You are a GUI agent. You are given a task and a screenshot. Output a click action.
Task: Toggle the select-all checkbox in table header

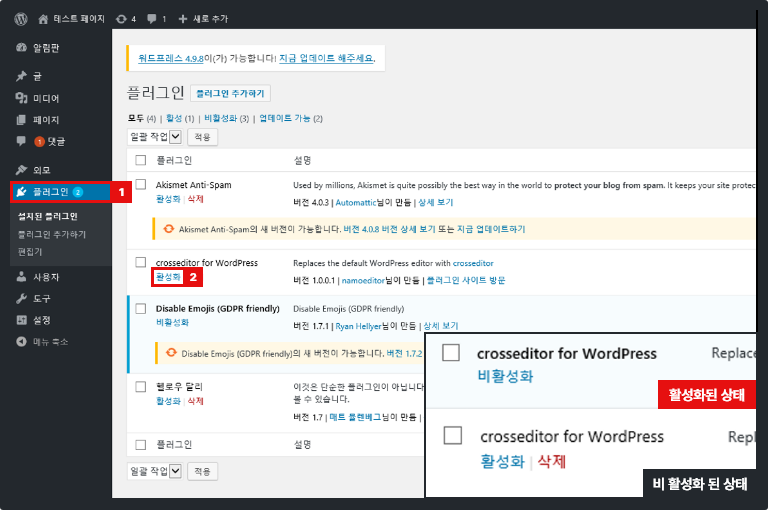coord(141,160)
